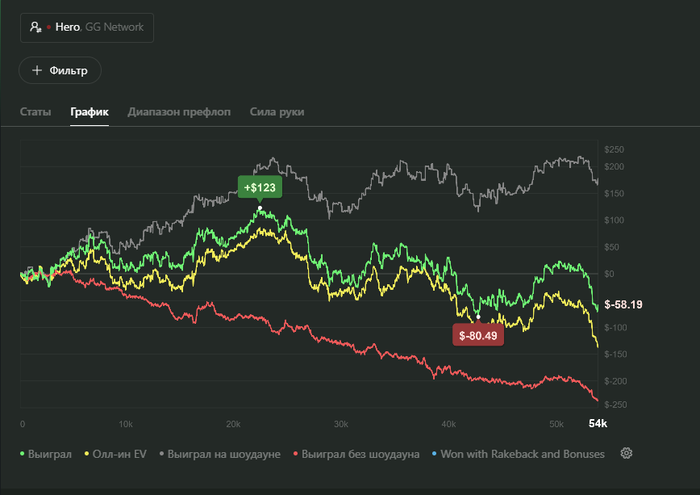The height and width of the screenshot is (495, 700).
Task: Open the Диапазон префлоп tab
Action: [x=179, y=112]
